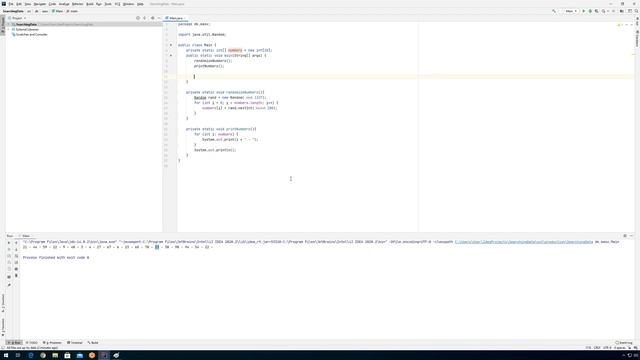Start debugging with the bug icon
The image size is (640, 360).
(x=590, y=11)
